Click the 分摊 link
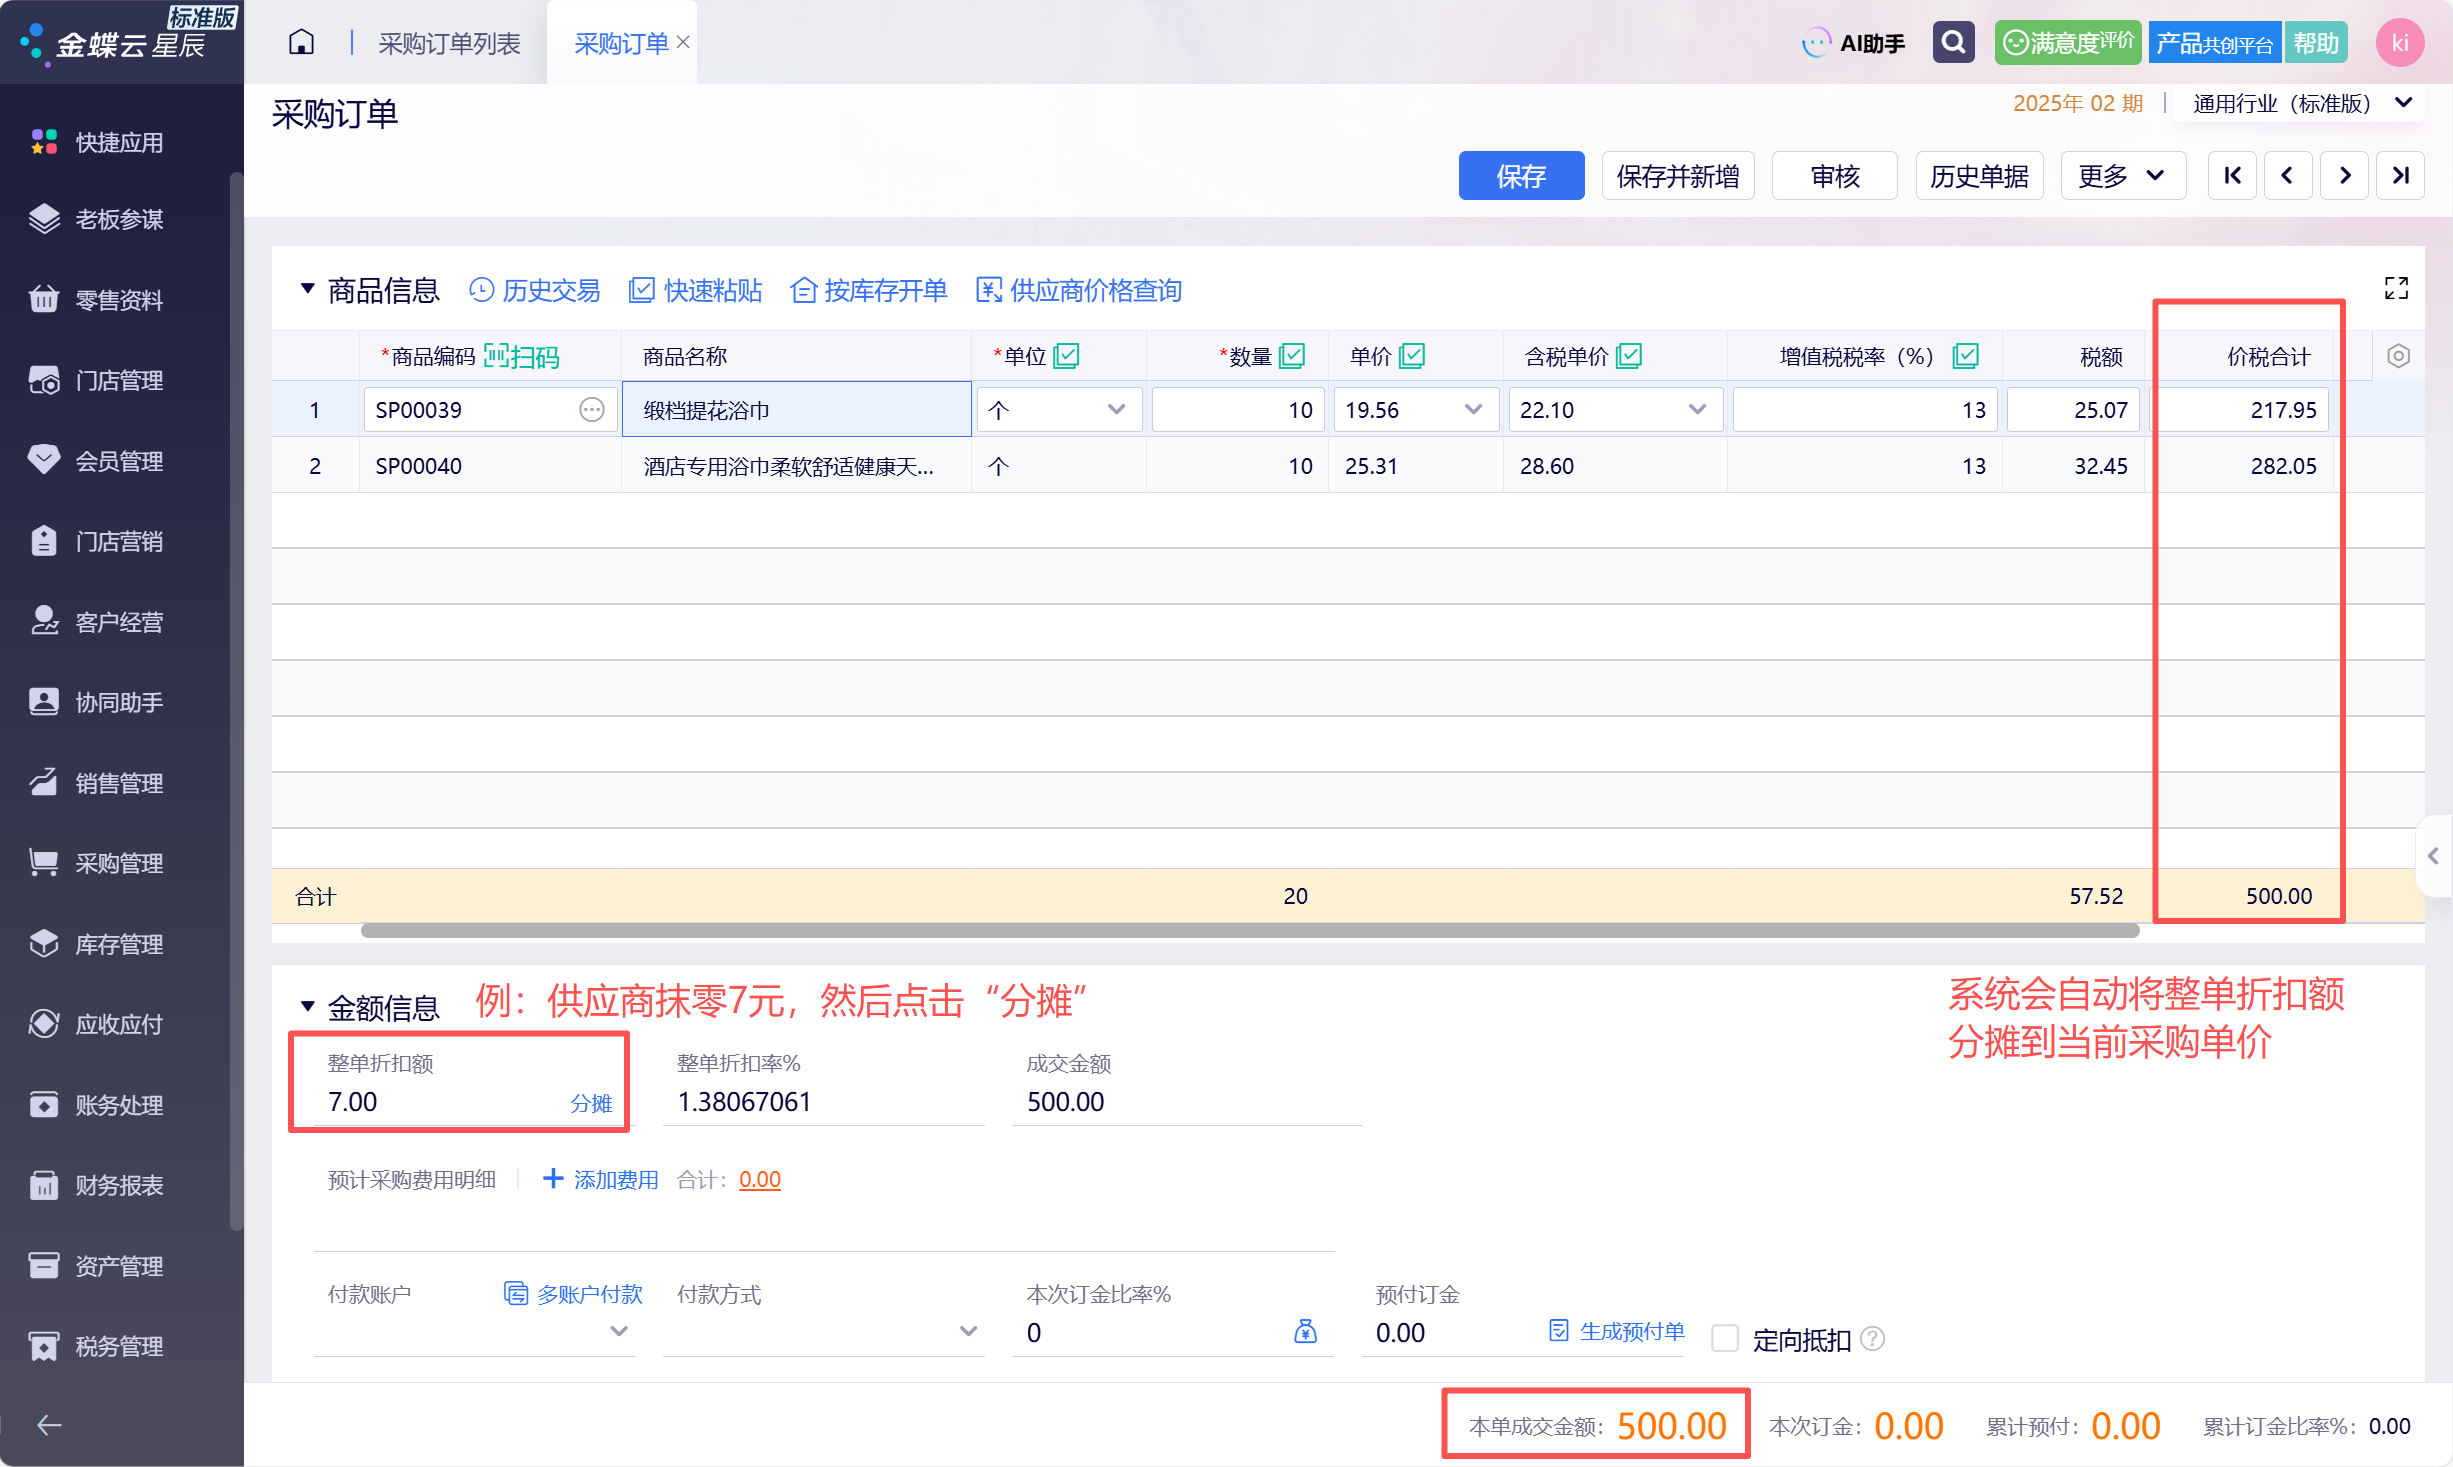This screenshot has width=2453, height=1467. click(x=591, y=1103)
